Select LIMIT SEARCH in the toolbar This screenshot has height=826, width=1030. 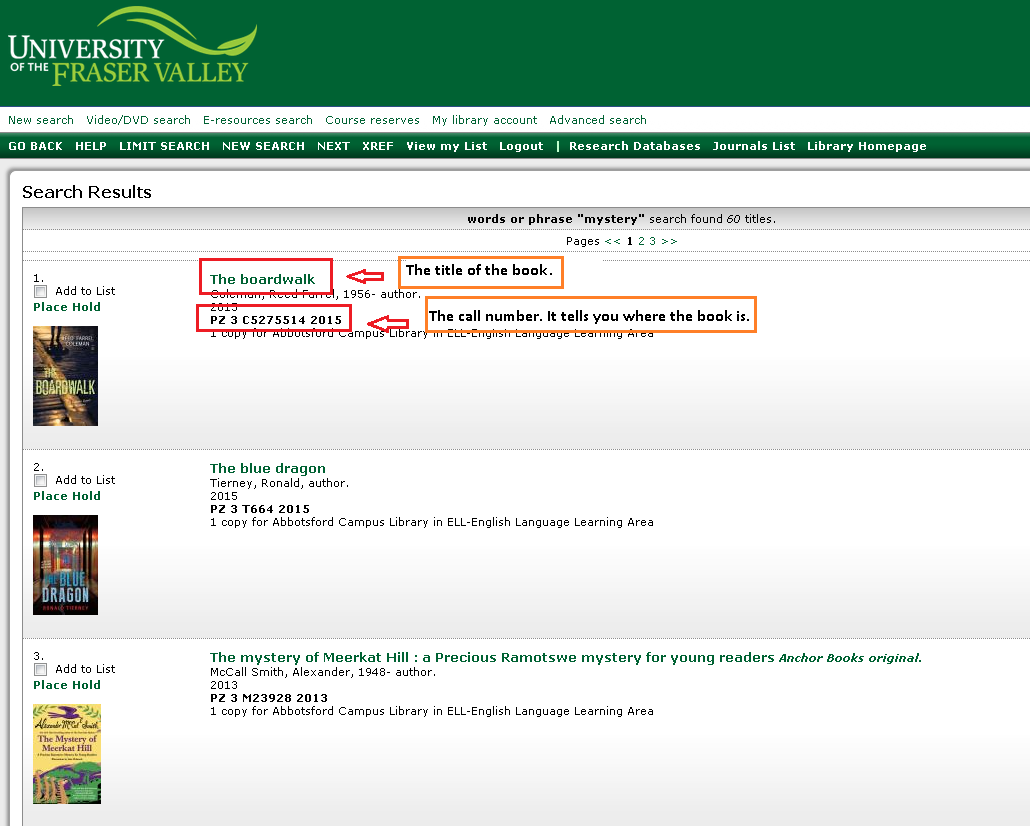[164, 145]
